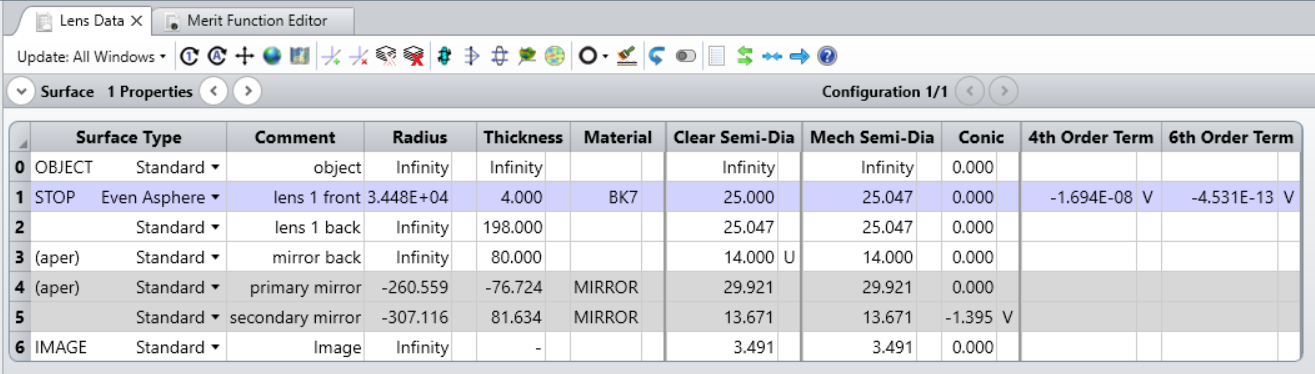Click the paintbrush coating icon

[x=627, y=57]
